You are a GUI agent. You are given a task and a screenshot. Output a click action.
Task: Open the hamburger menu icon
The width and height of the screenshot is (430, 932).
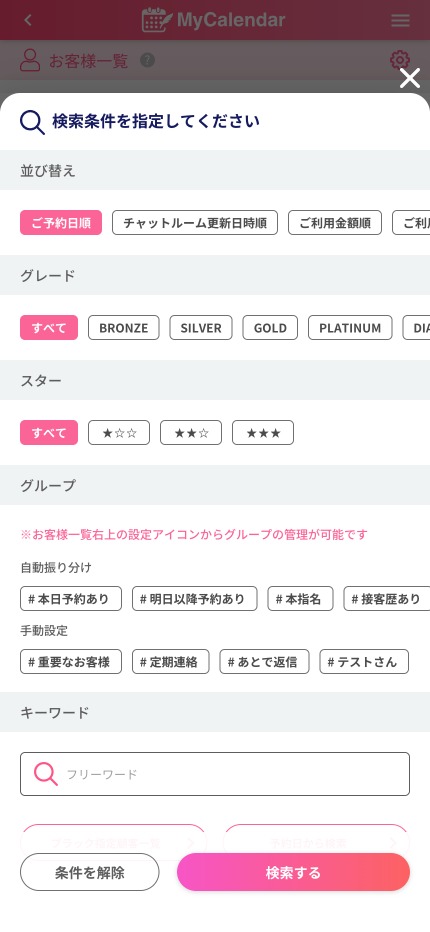pos(400,20)
